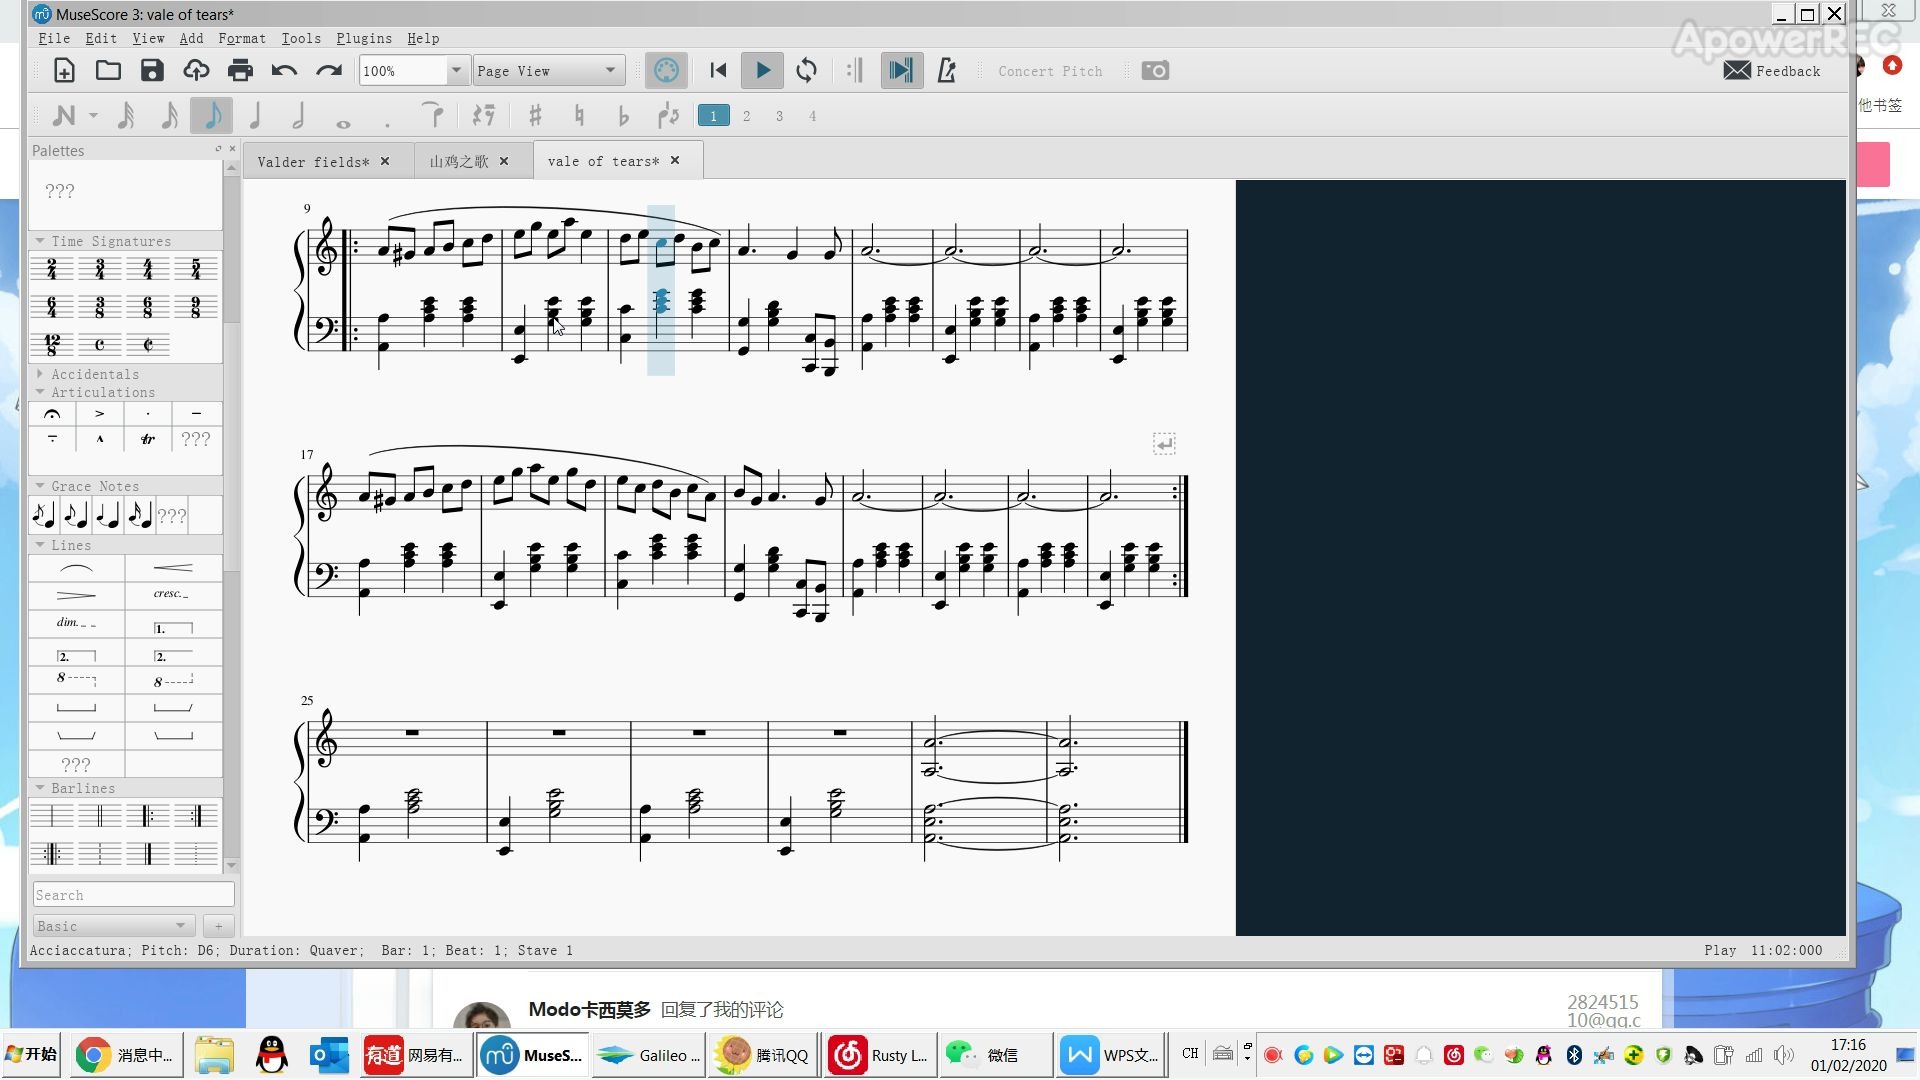Select half note duration

(x=298, y=116)
